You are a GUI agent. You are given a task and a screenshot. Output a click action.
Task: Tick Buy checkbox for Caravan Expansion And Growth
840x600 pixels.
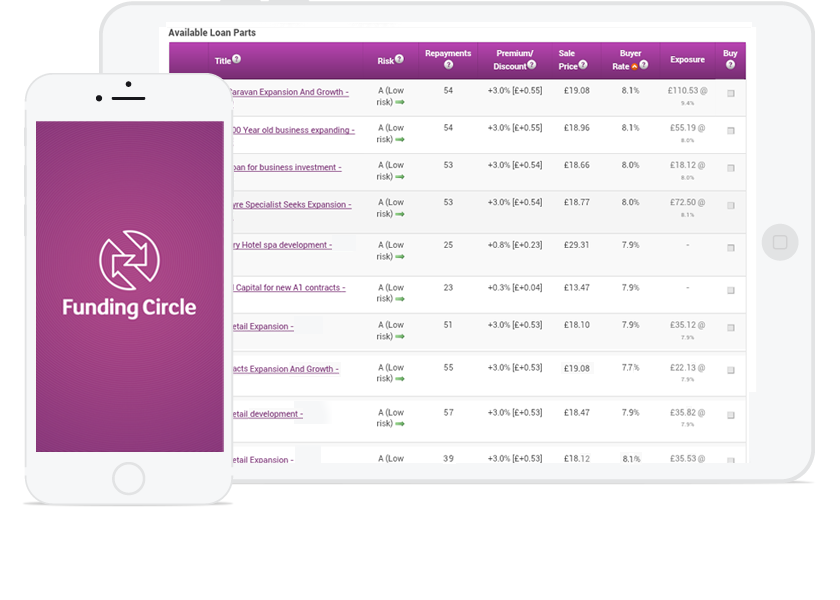[731, 93]
